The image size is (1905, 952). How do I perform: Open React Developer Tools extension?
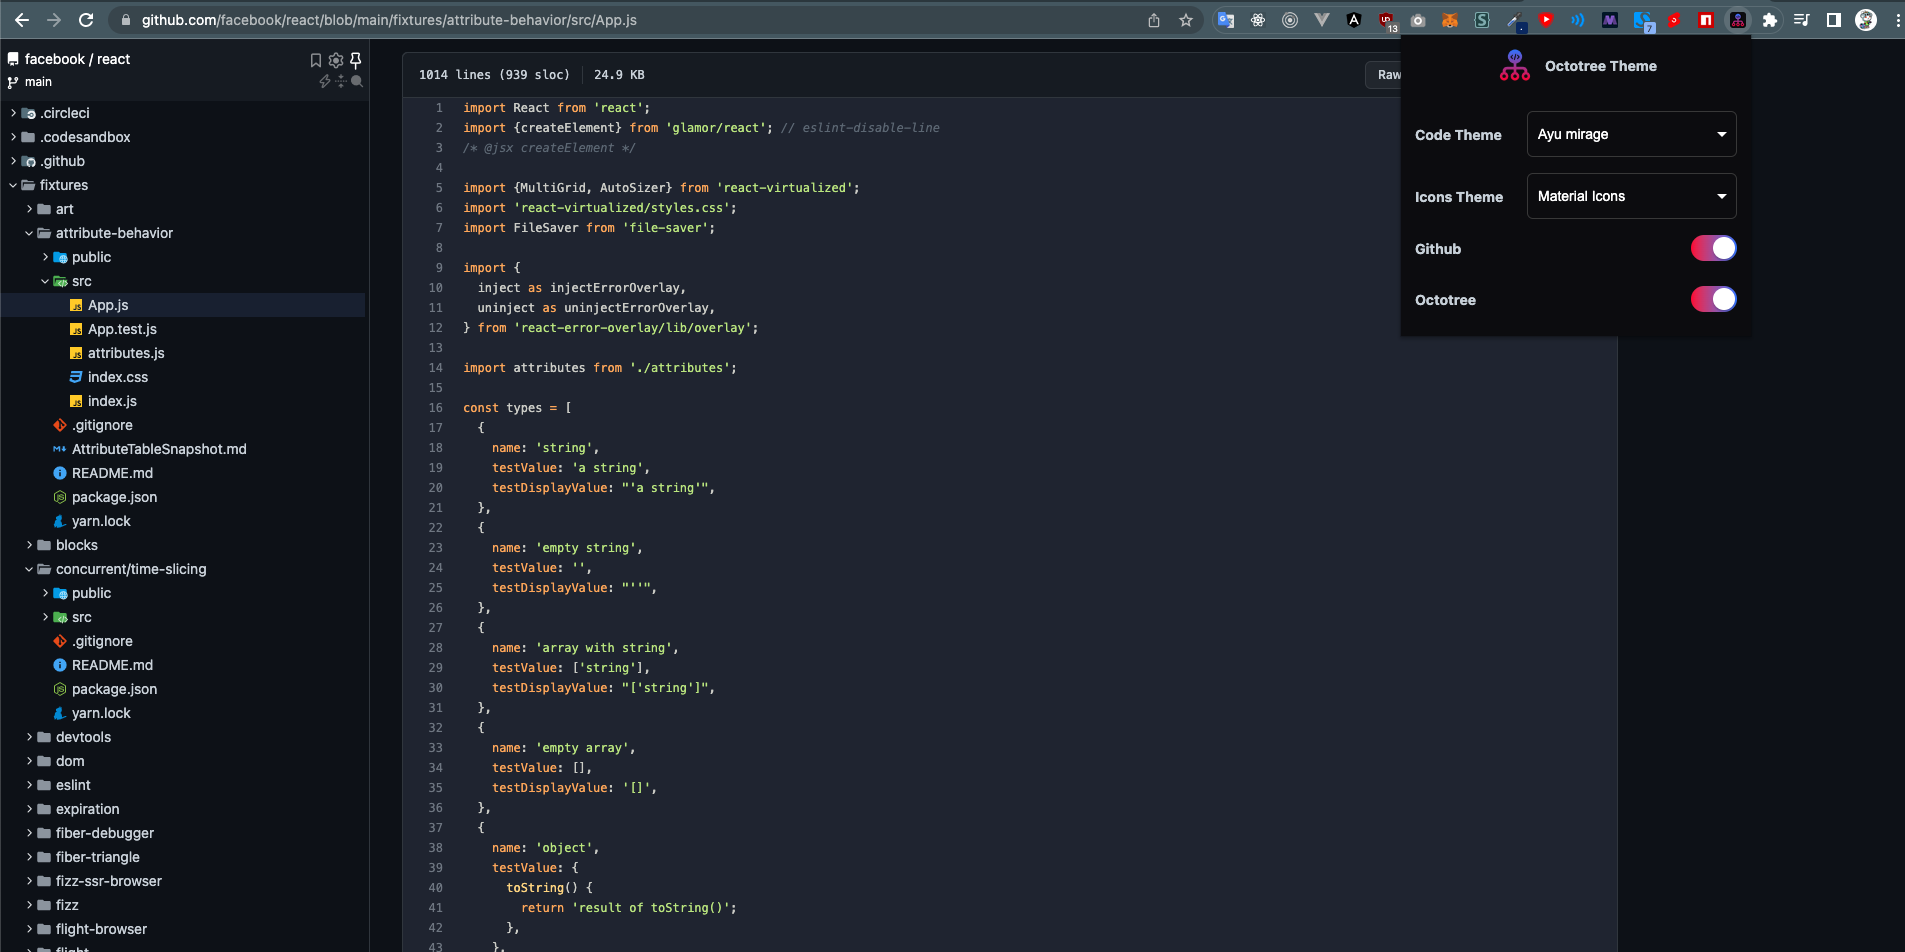coord(1258,20)
